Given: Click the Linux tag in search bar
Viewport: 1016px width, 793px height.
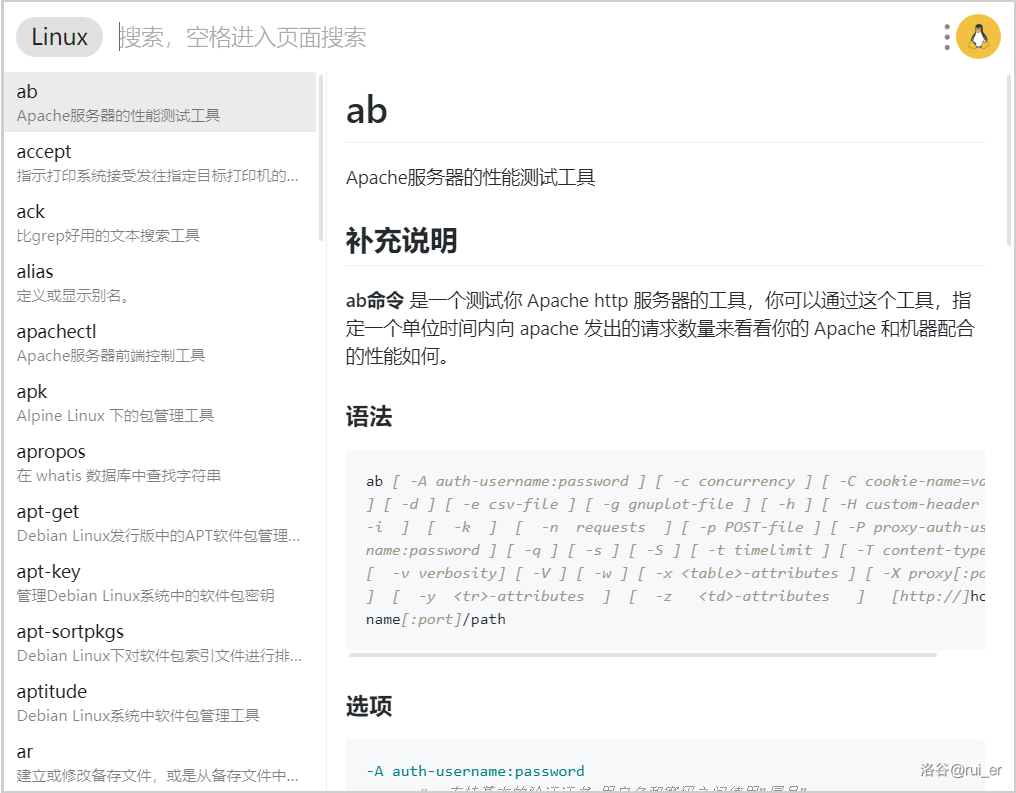Looking at the screenshot, I should [59, 38].
